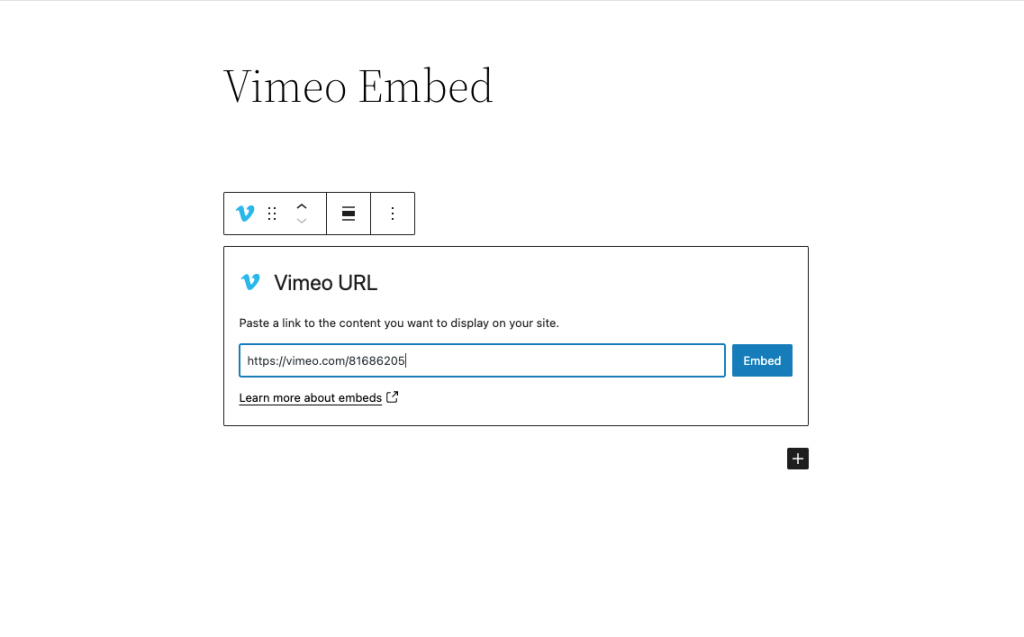Open the block type switcher via the Vimeo icon

[x=245, y=213]
